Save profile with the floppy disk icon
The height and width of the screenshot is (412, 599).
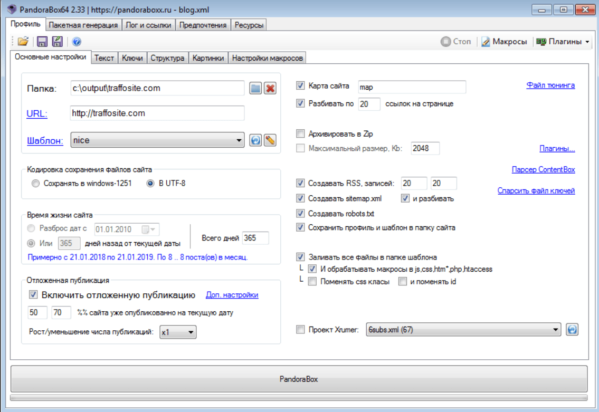click(x=42, y=41)
